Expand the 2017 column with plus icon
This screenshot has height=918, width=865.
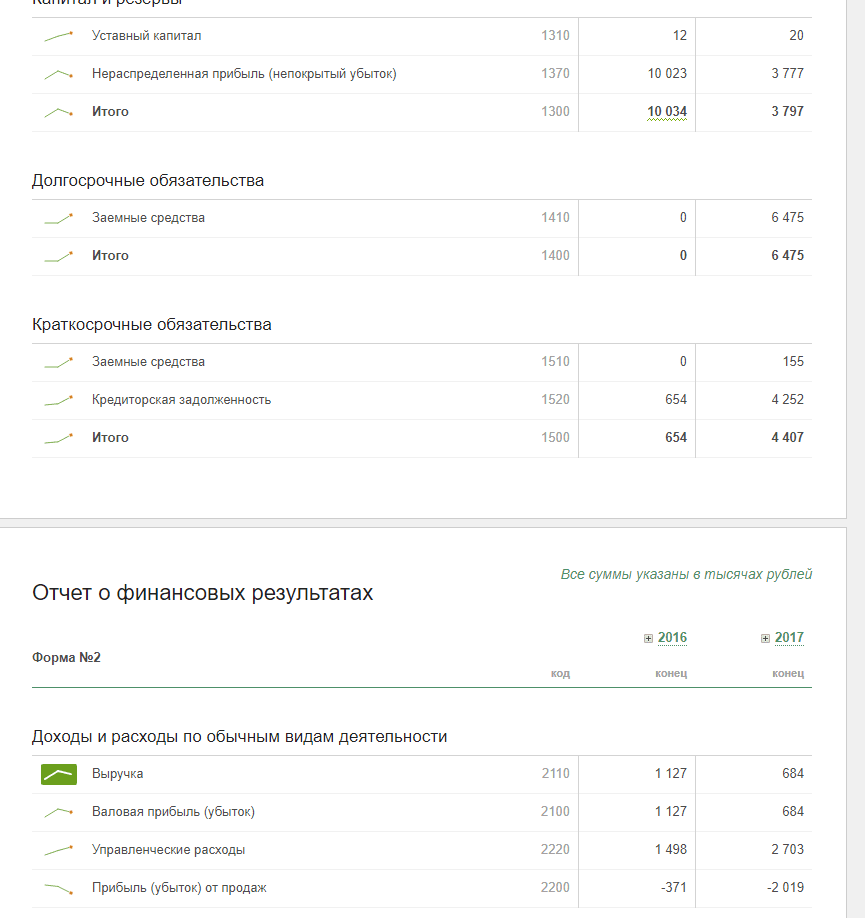765,638
